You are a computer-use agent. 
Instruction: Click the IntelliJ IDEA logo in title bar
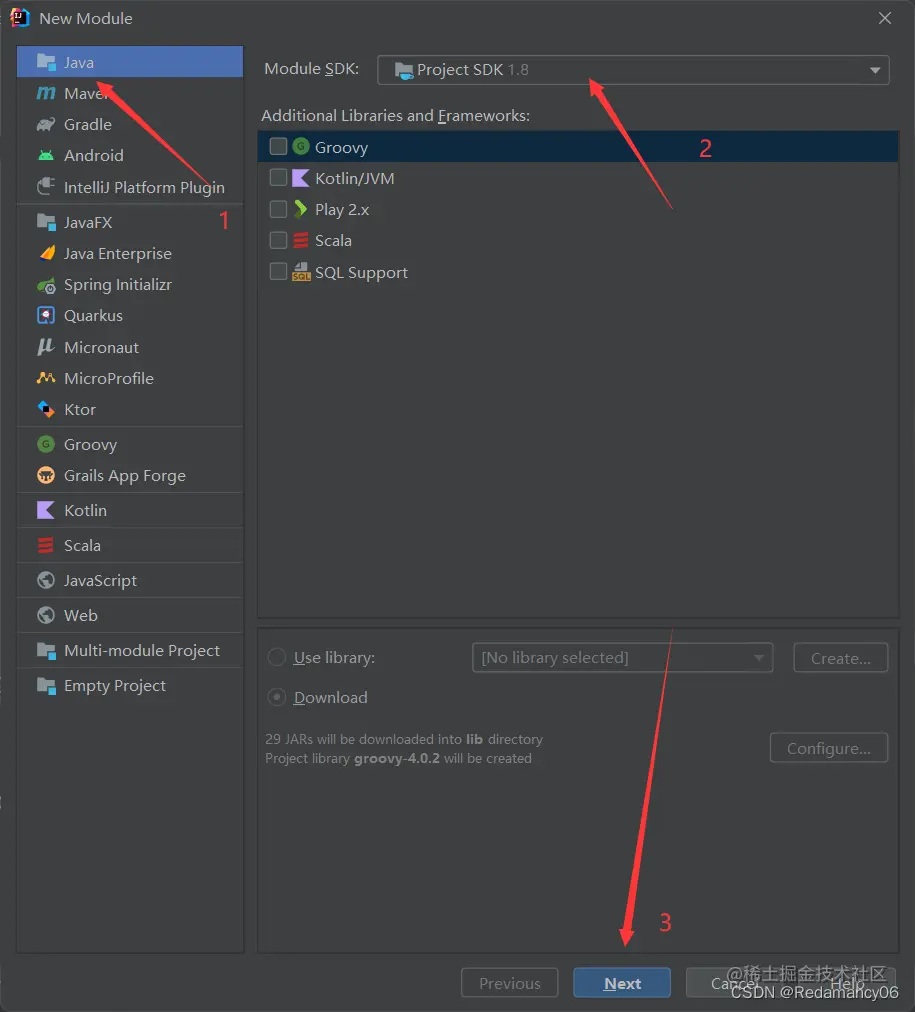click(20, 17)
